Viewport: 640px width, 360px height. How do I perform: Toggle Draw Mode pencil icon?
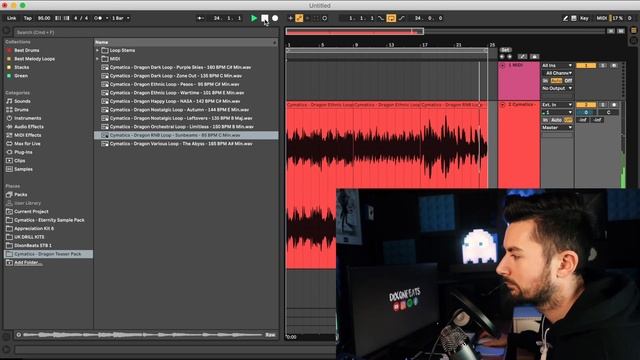point(565,18)
